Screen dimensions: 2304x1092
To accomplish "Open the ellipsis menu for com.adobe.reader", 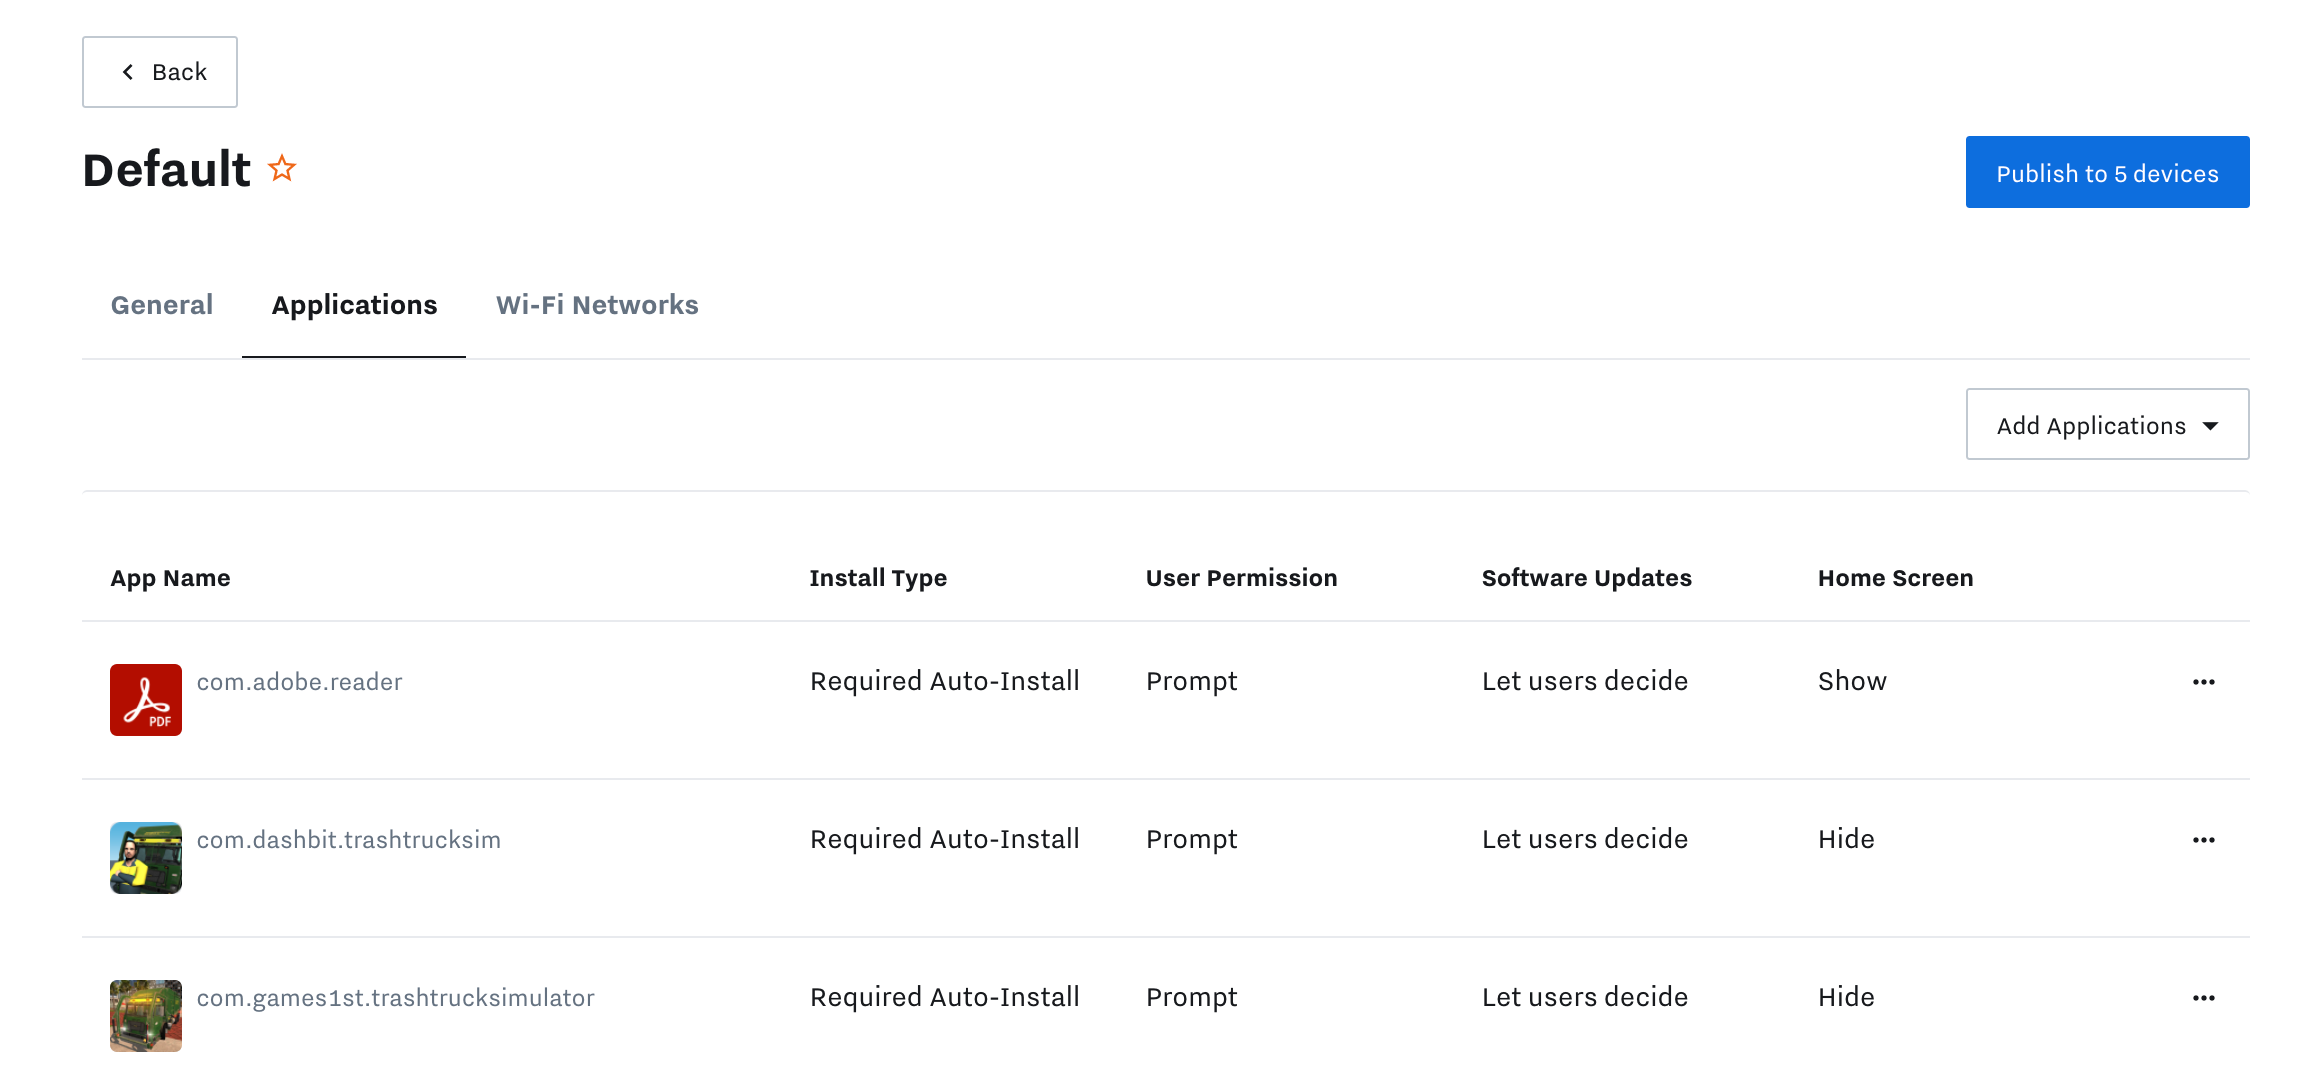I will (x=2204, y=681).
